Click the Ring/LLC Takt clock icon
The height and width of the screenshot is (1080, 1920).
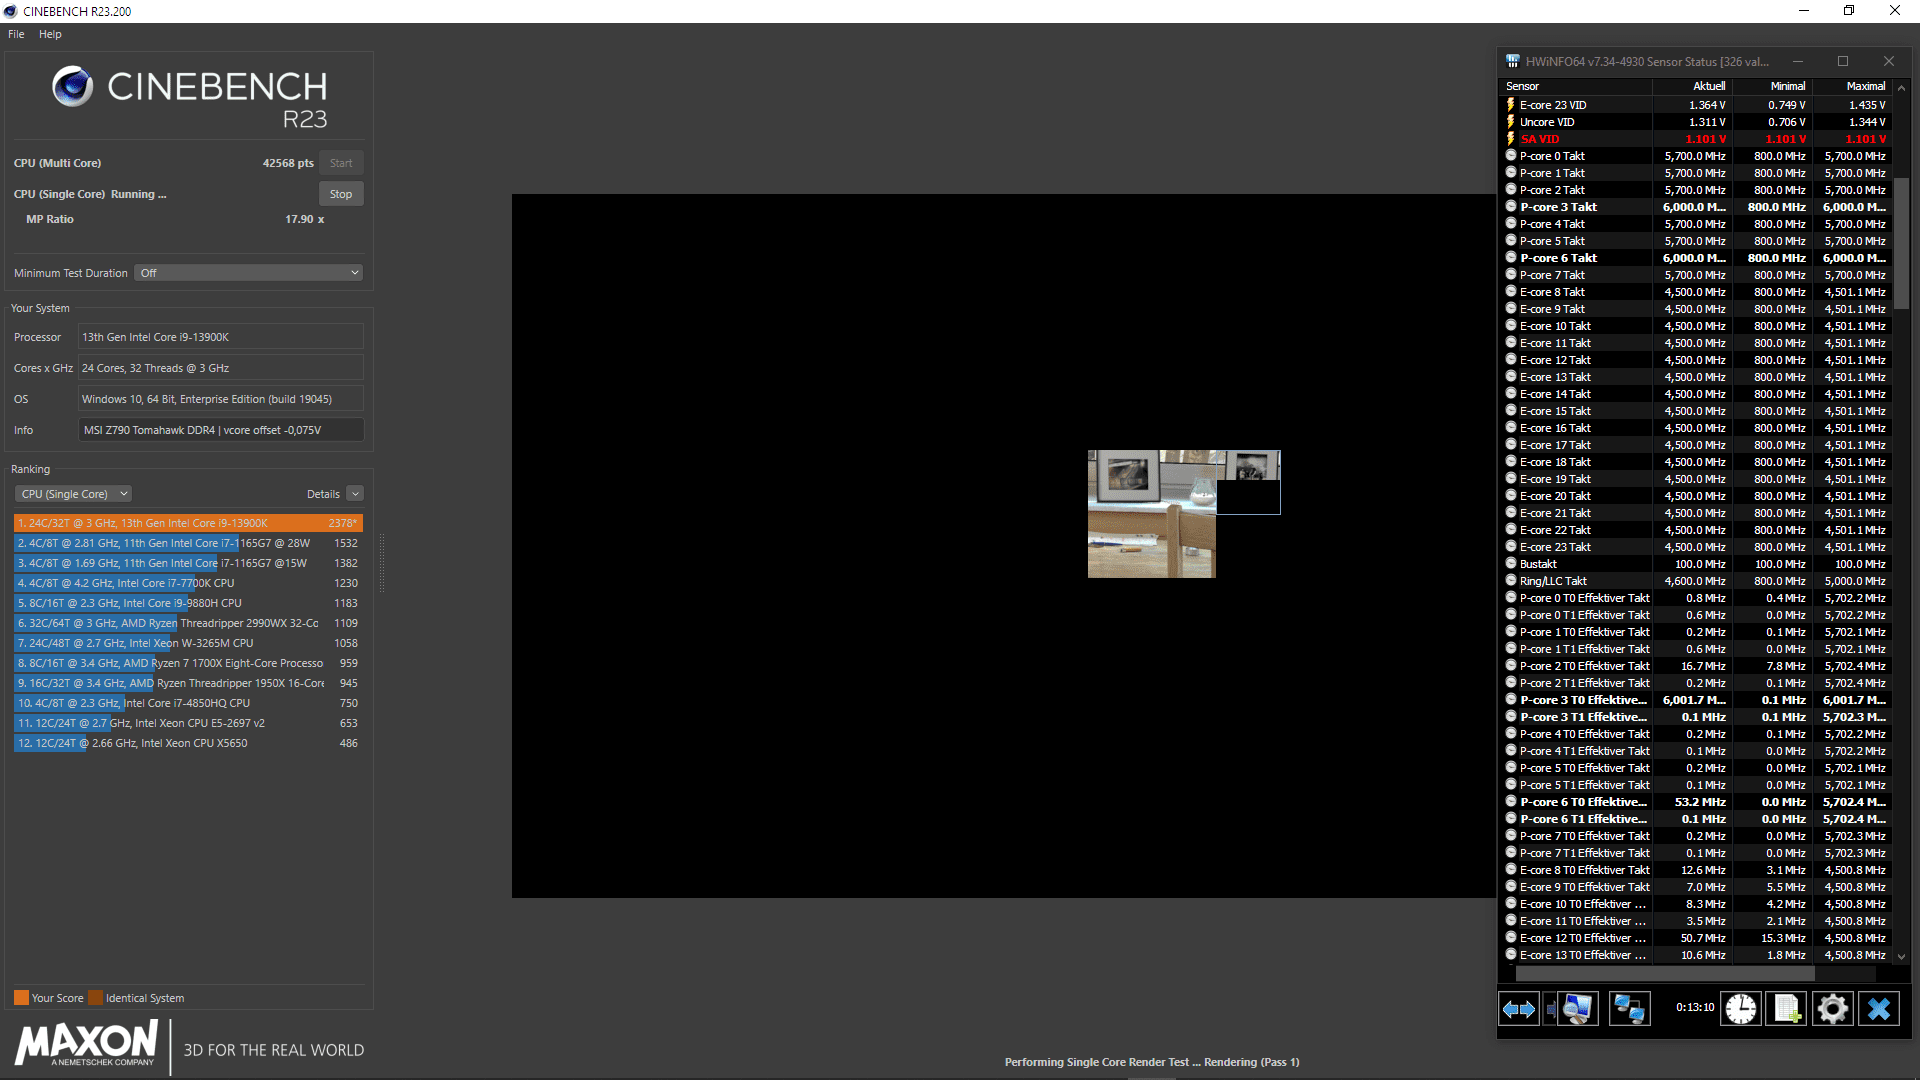1511,581
